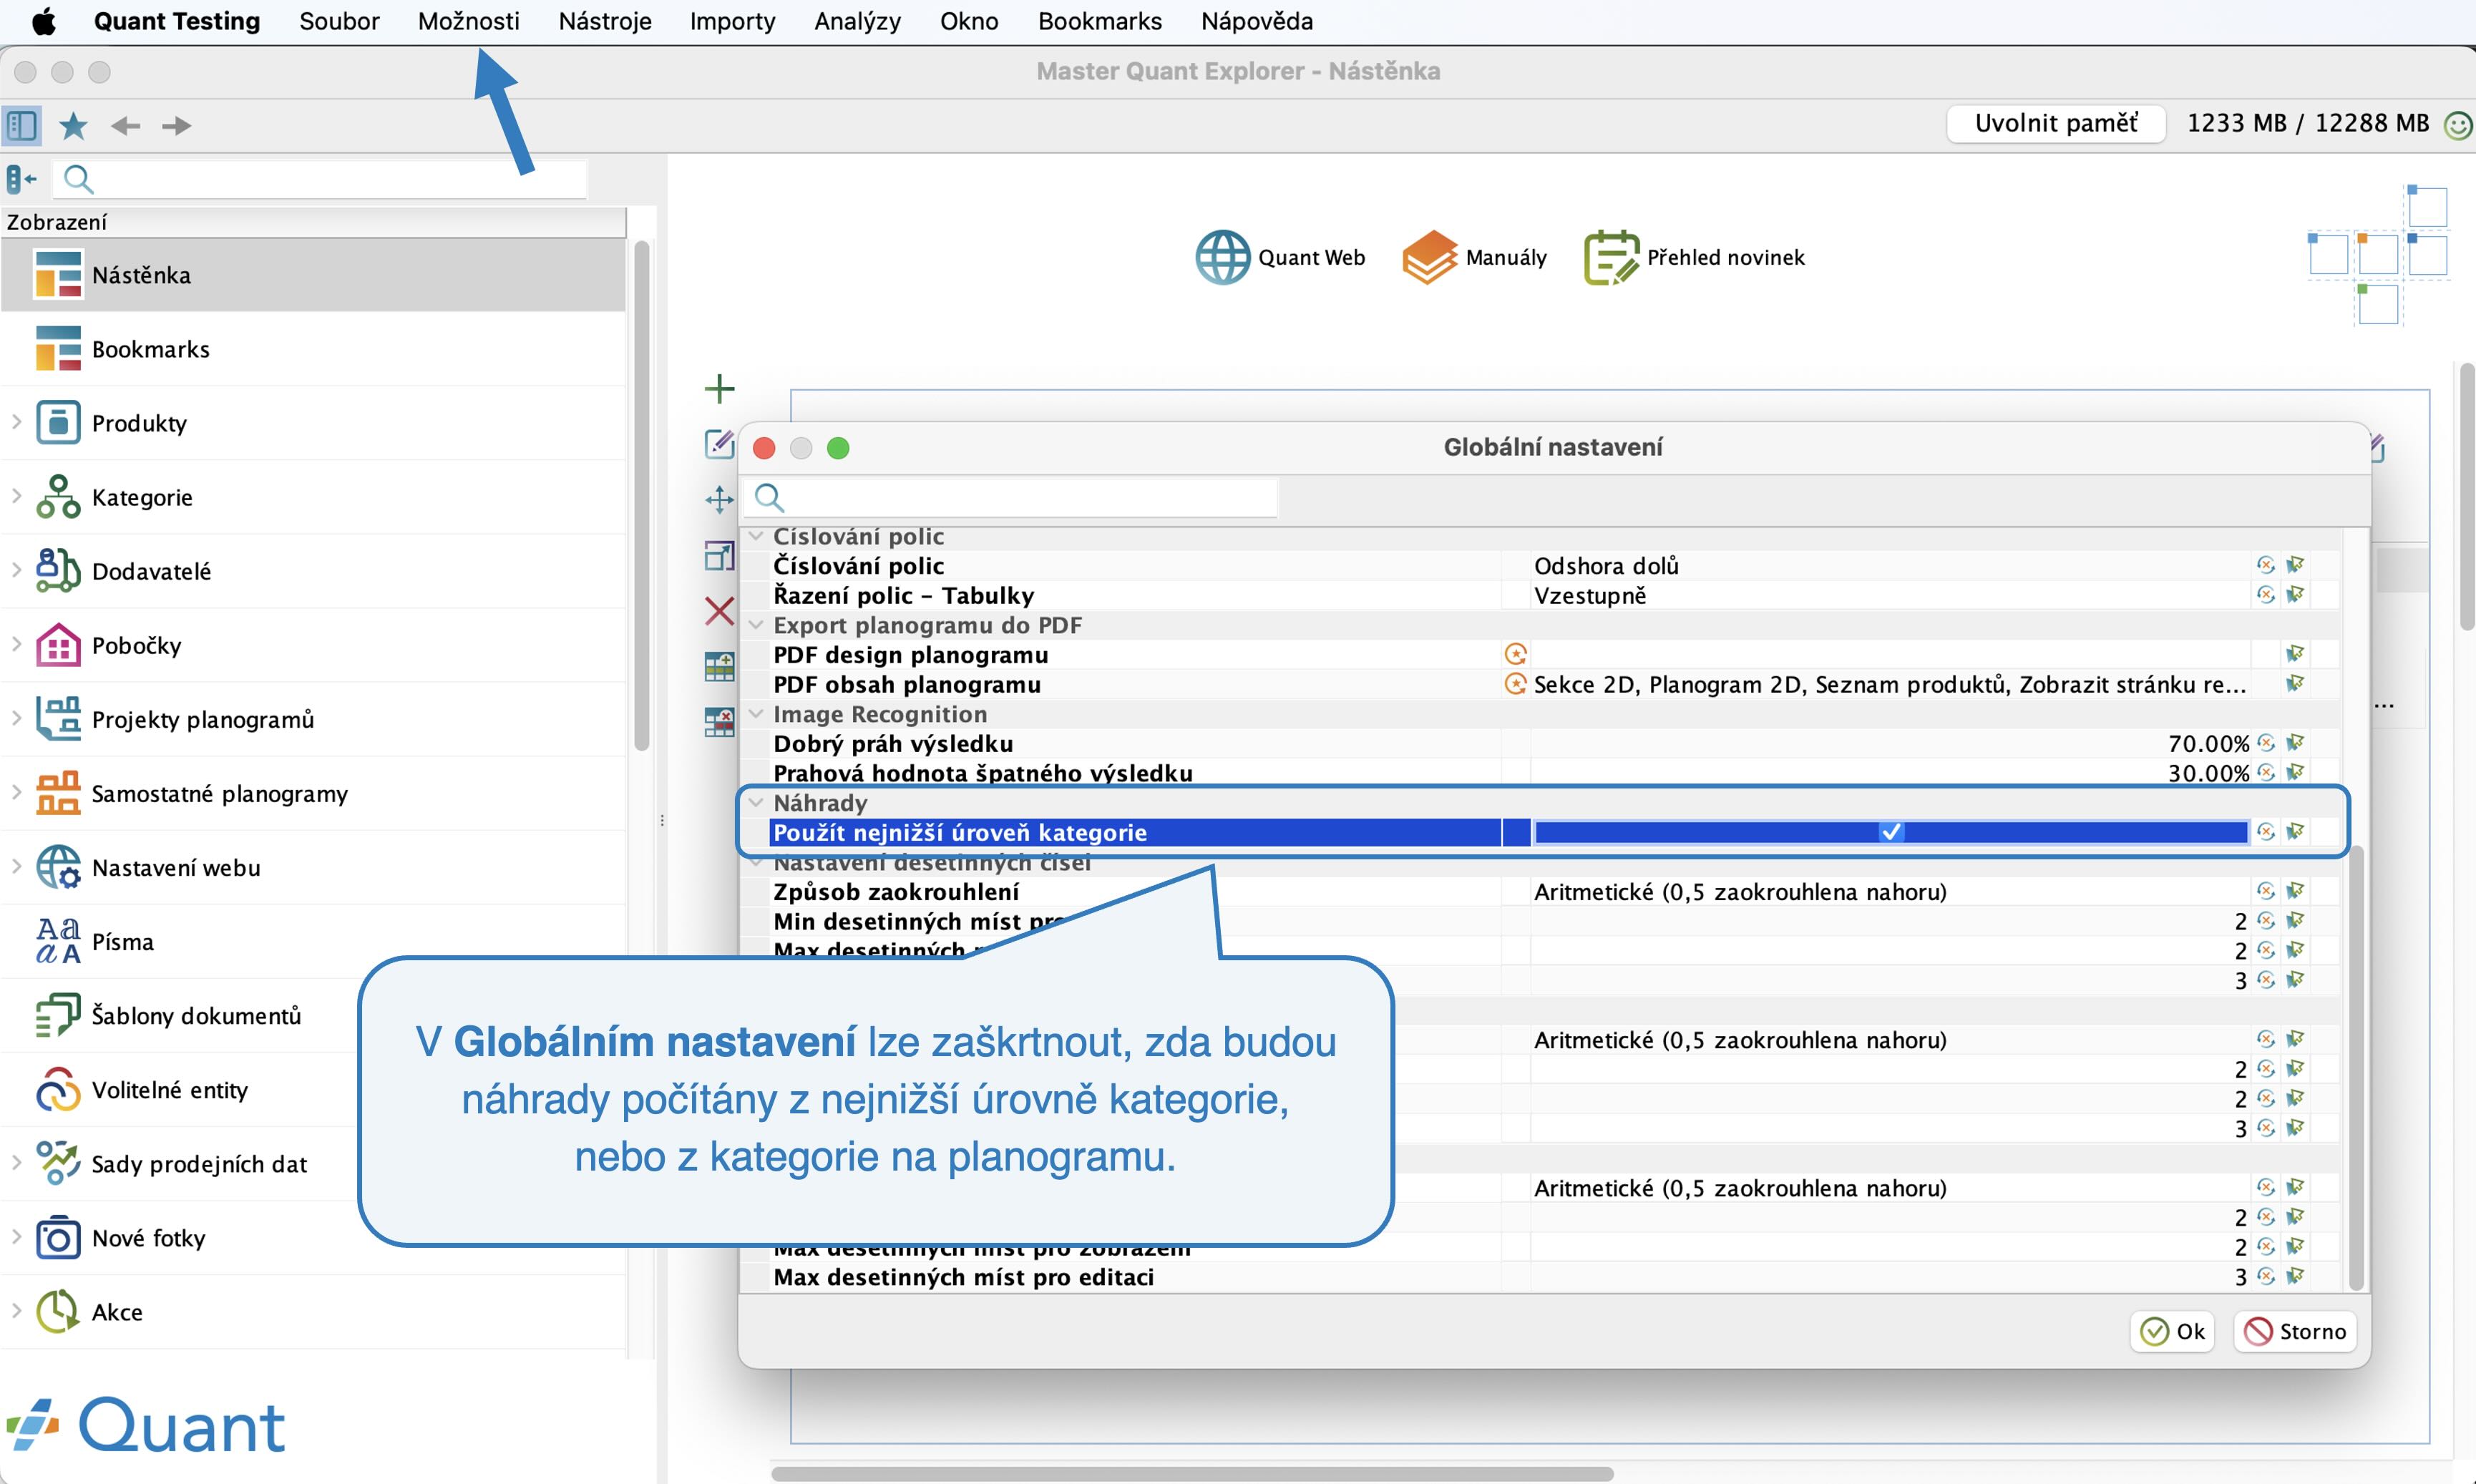Click the Uvolnit paměť button
The width and height of the screenshot is (2476, 1484).
click(x=2056, y=123)
